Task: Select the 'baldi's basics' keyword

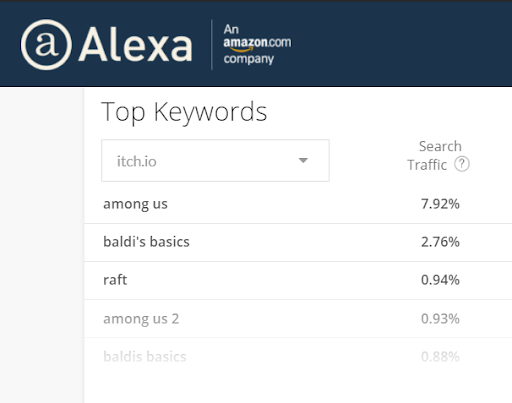Action: pos(146,242)
